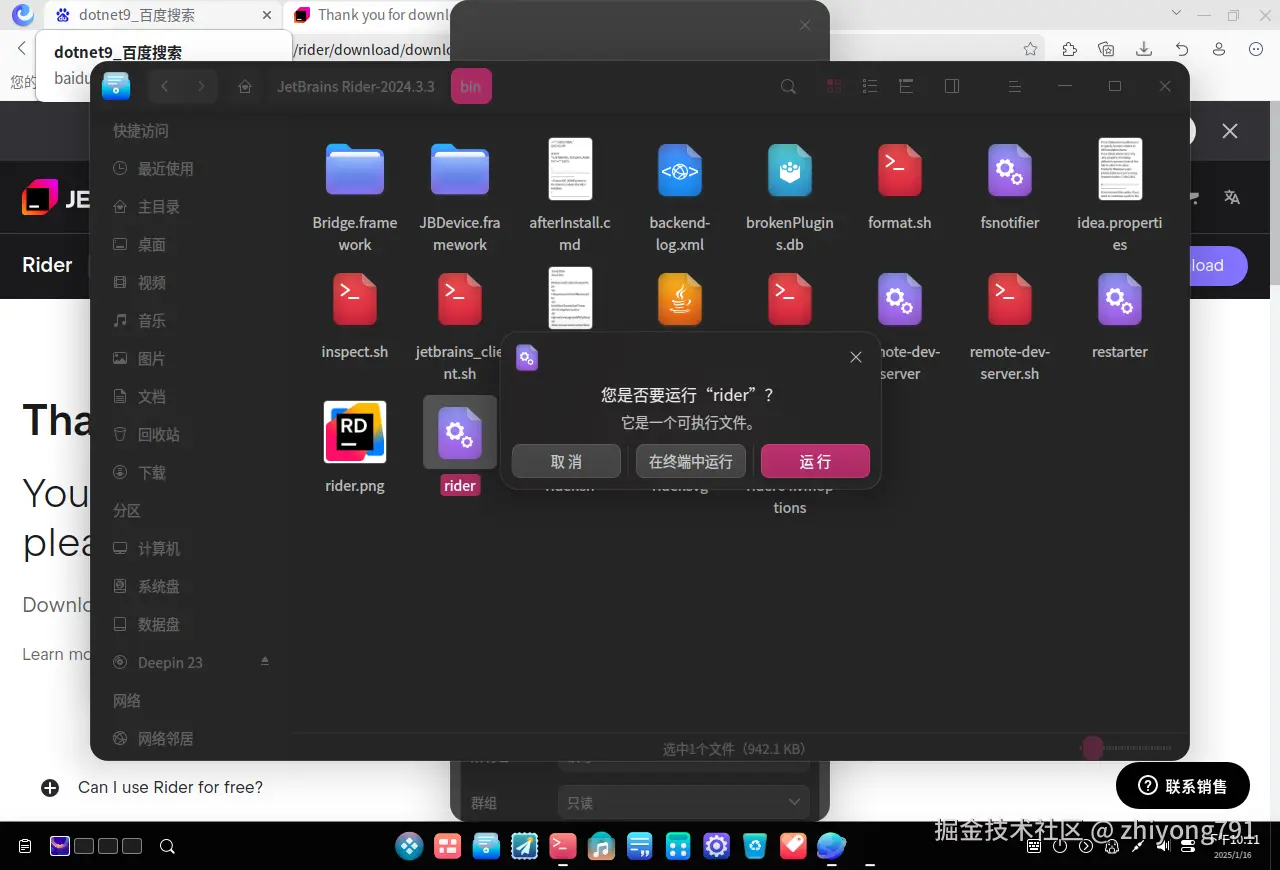Open the JetBrains language switcher icon

click(1232, 198)
